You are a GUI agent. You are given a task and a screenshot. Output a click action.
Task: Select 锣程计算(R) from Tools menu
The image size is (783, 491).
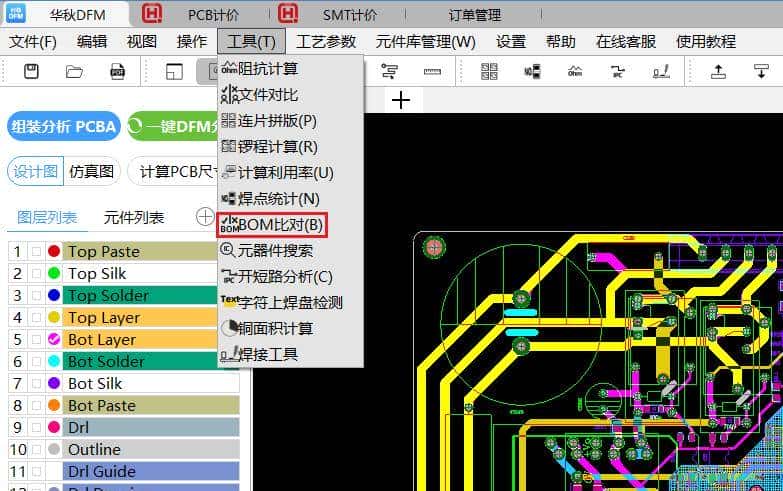[290, 146]
